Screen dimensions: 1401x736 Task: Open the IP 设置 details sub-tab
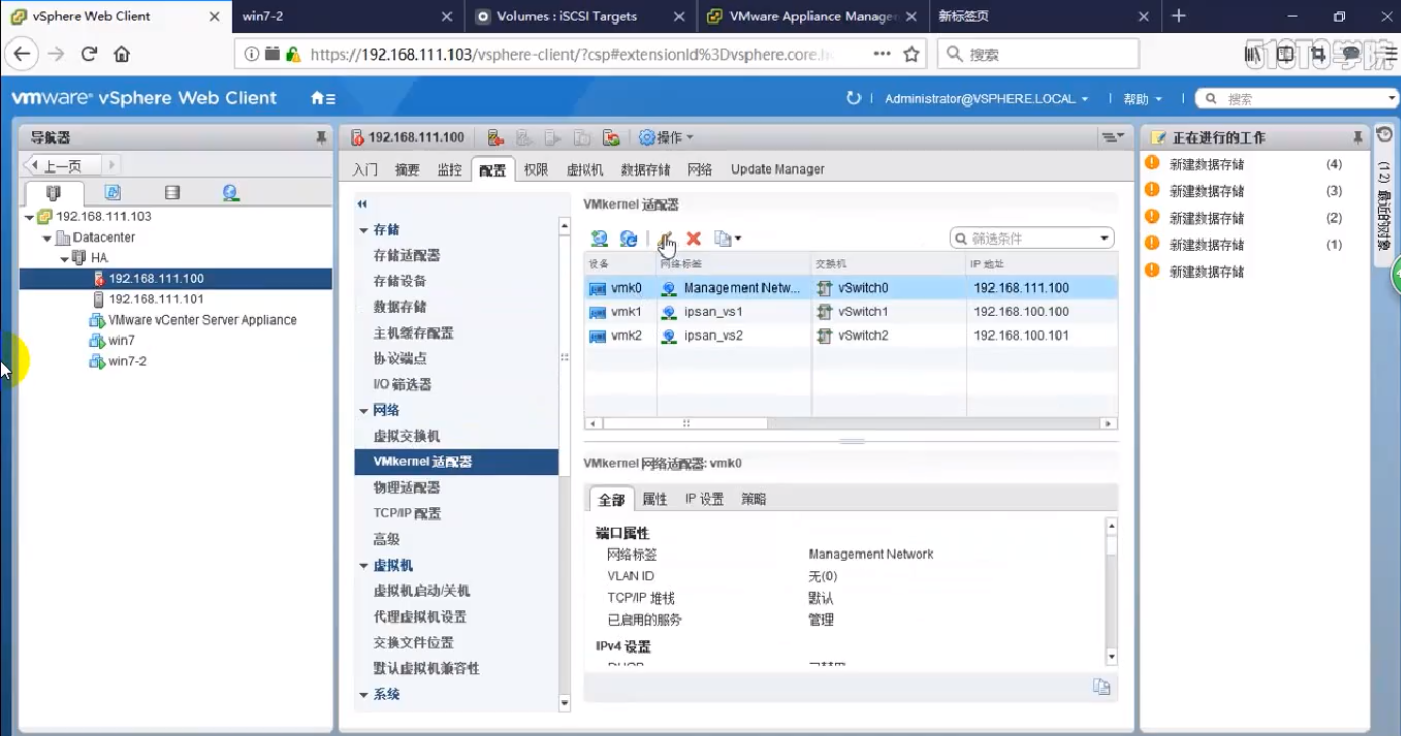coord(704,499)
